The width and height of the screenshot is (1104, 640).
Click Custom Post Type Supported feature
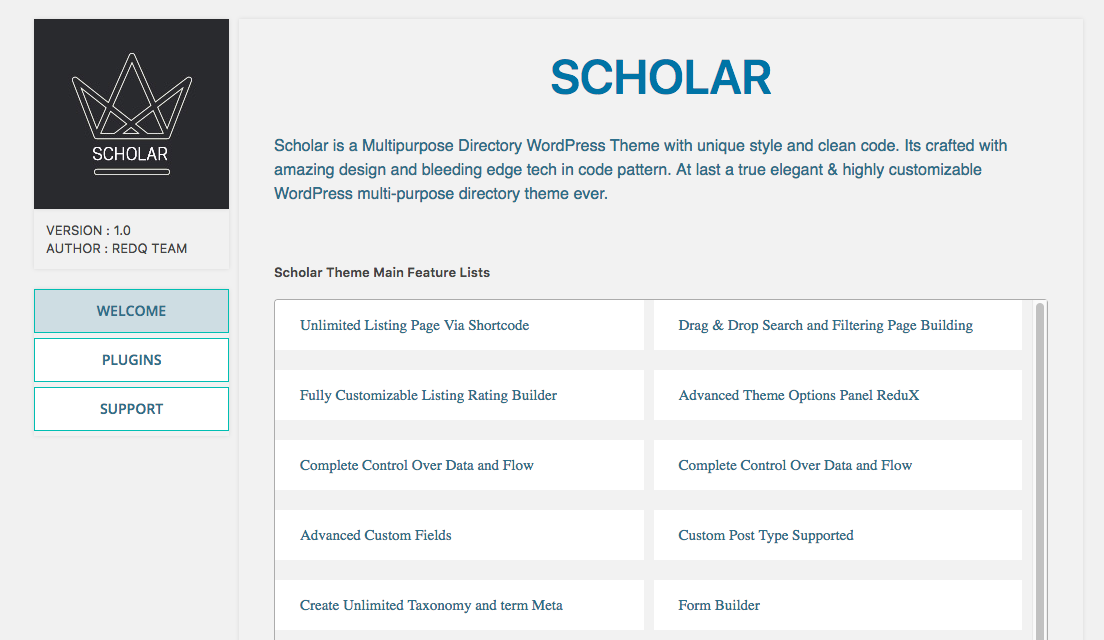click(766, 536)
